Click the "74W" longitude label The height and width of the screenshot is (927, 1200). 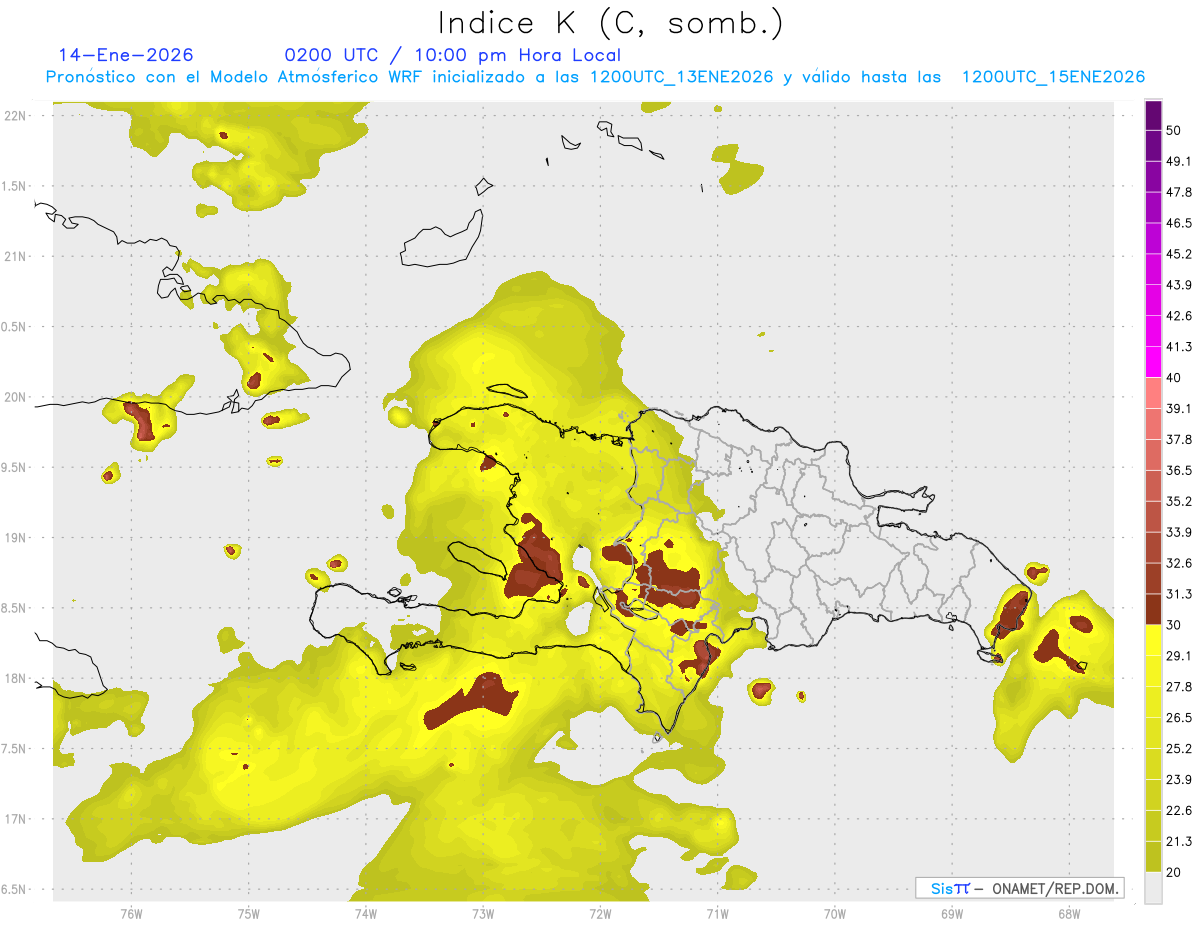(x=366, y=913)
